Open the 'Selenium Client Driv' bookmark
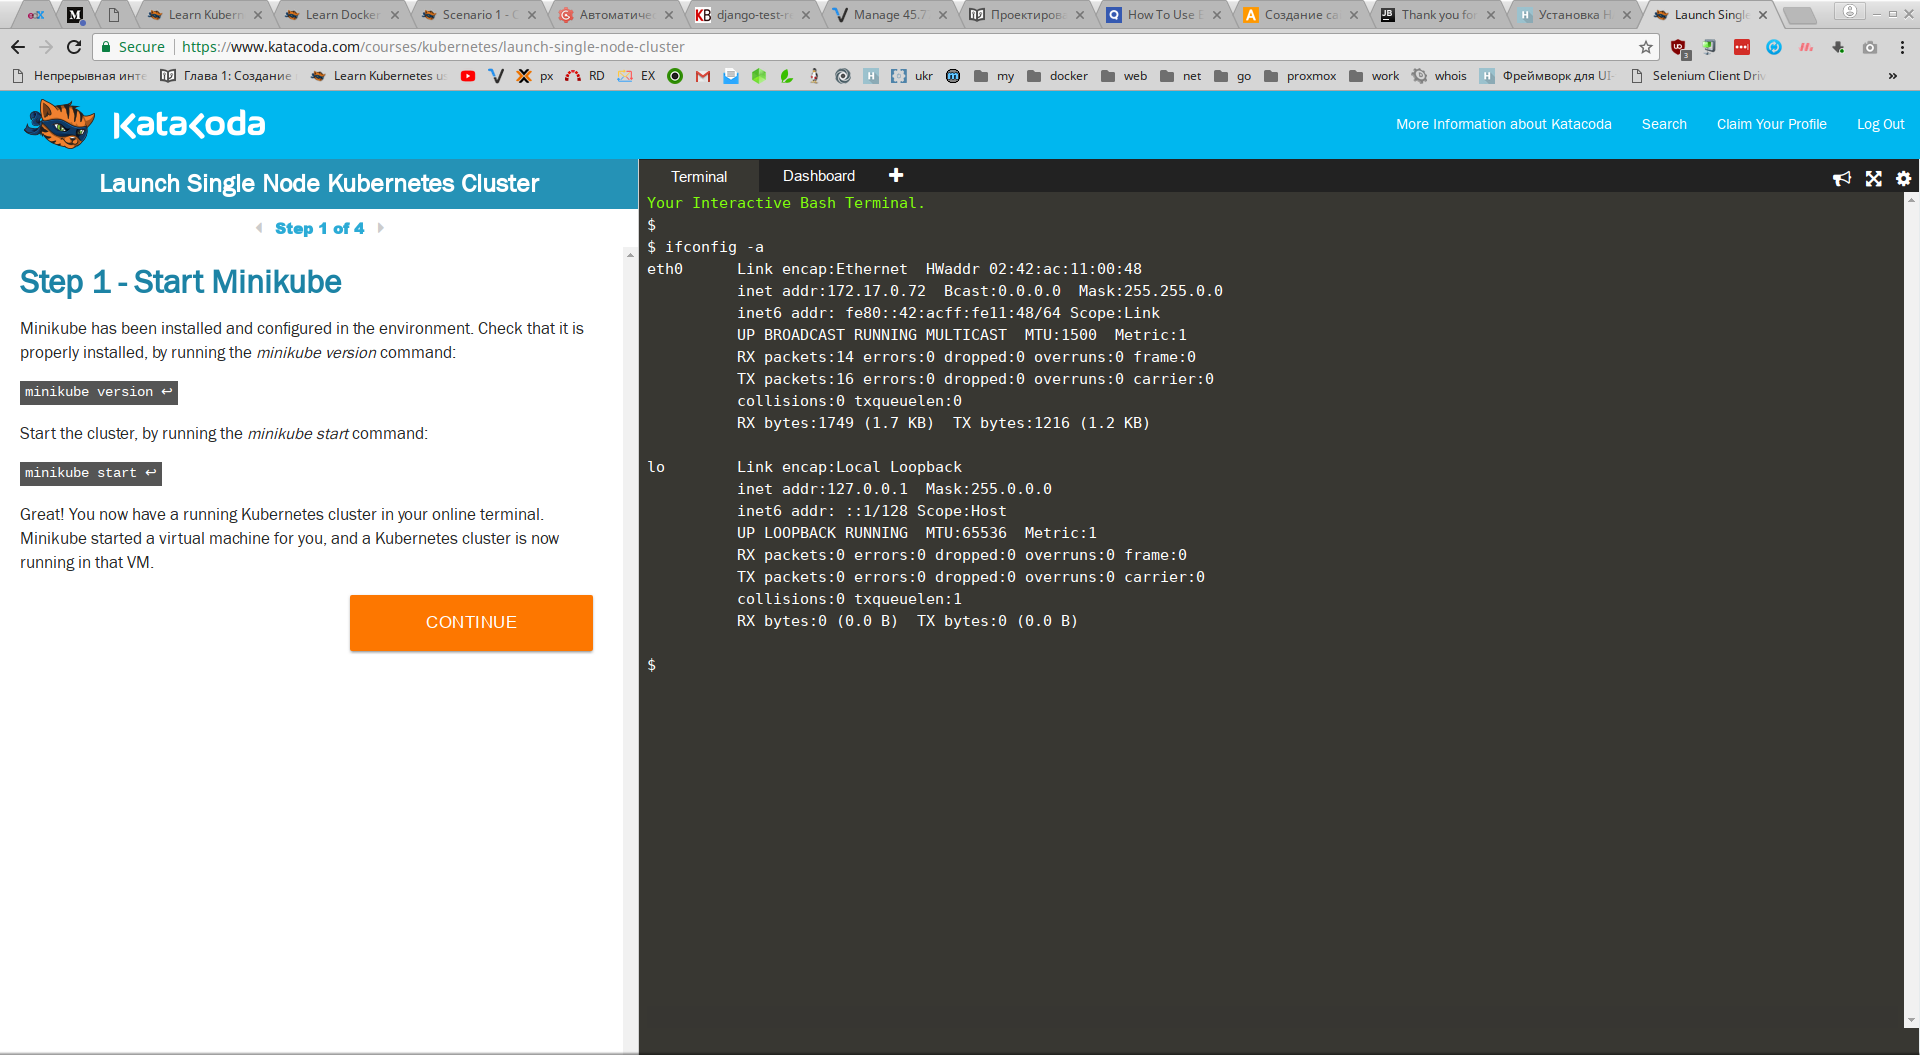Screen dimensions: 1920x1055 pos(1698,76)
